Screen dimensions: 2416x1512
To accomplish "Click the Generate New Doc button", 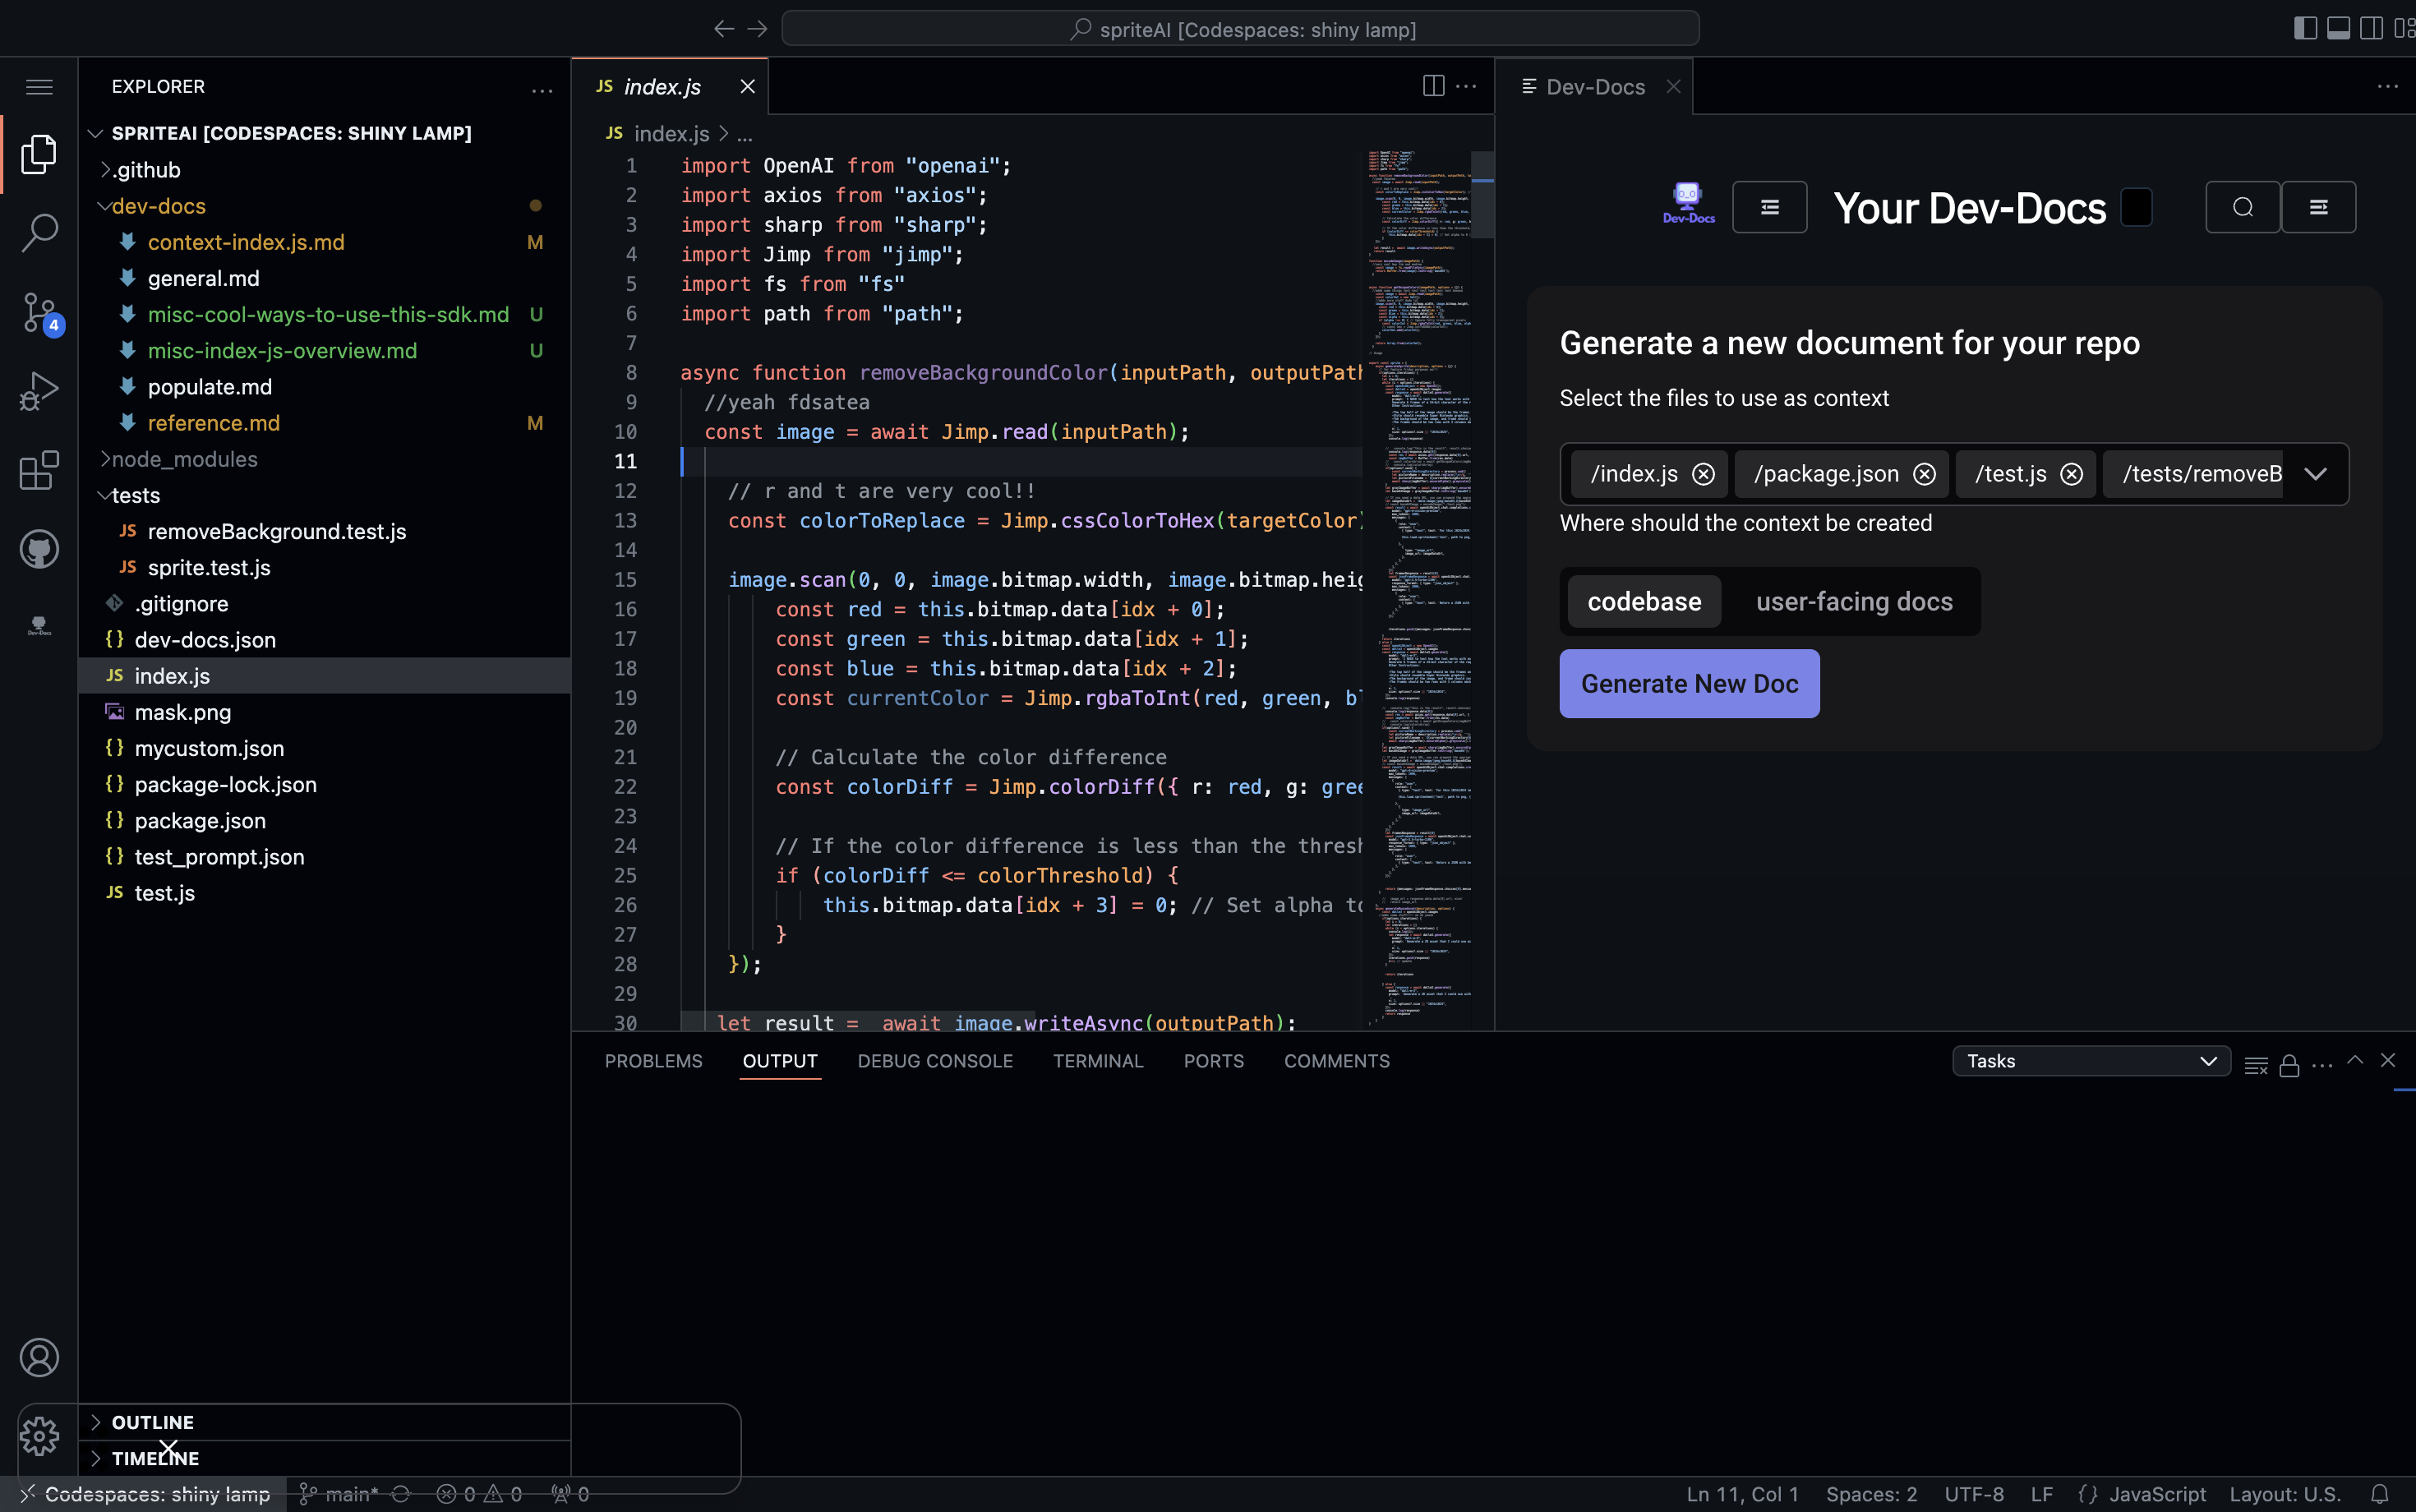I will (1689, 684).
